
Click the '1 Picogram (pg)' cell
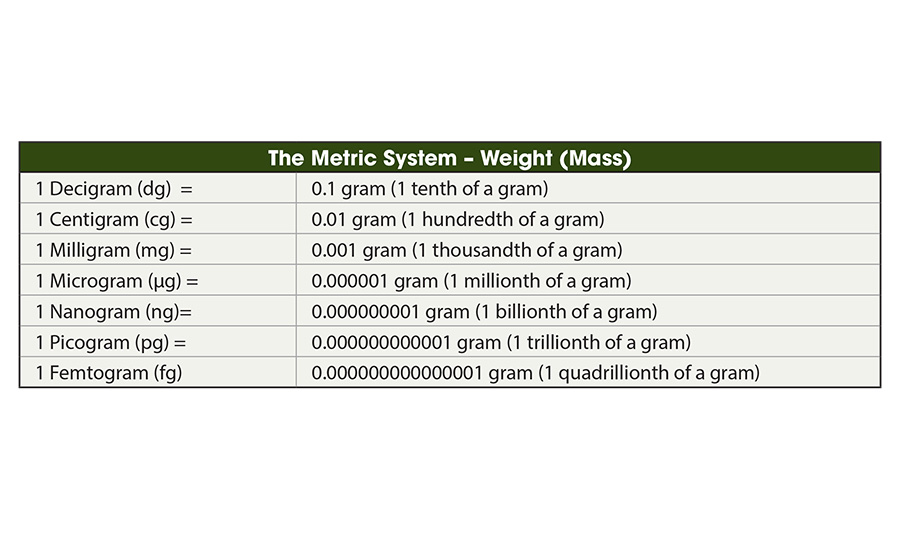click(x=109, y=343)
